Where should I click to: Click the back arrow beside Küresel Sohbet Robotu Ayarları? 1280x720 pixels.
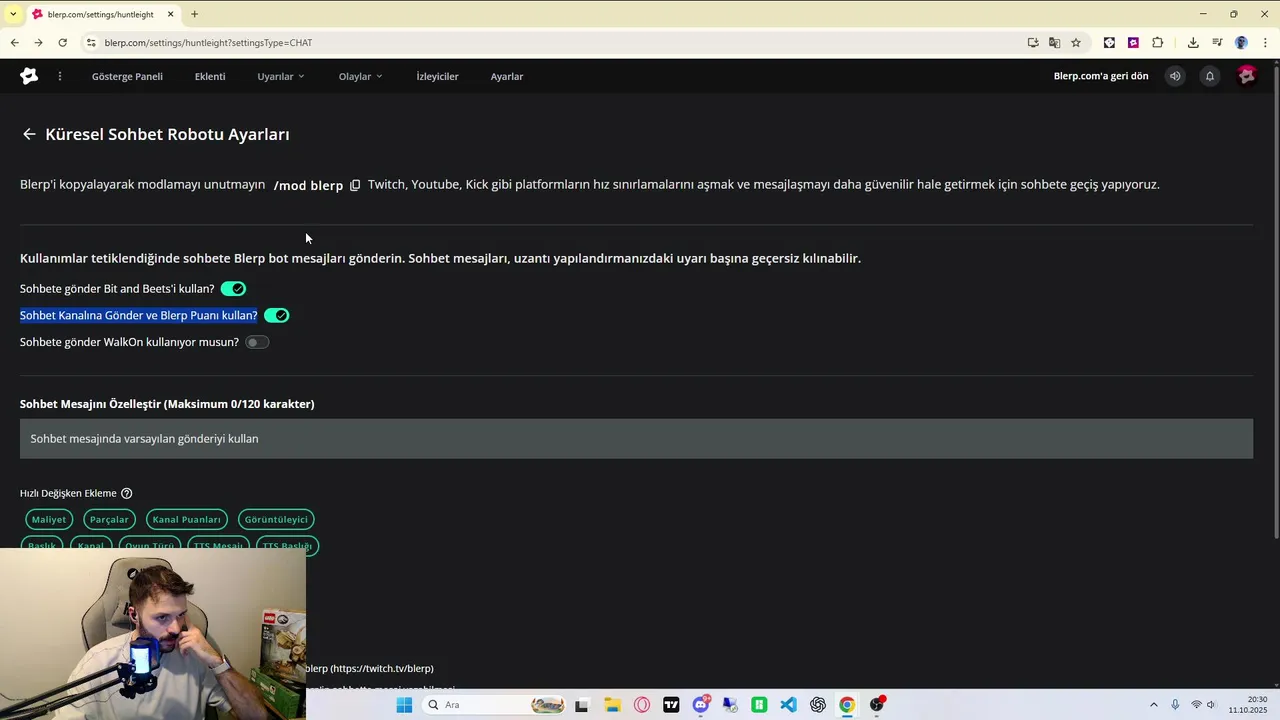[x=29, y=134]
